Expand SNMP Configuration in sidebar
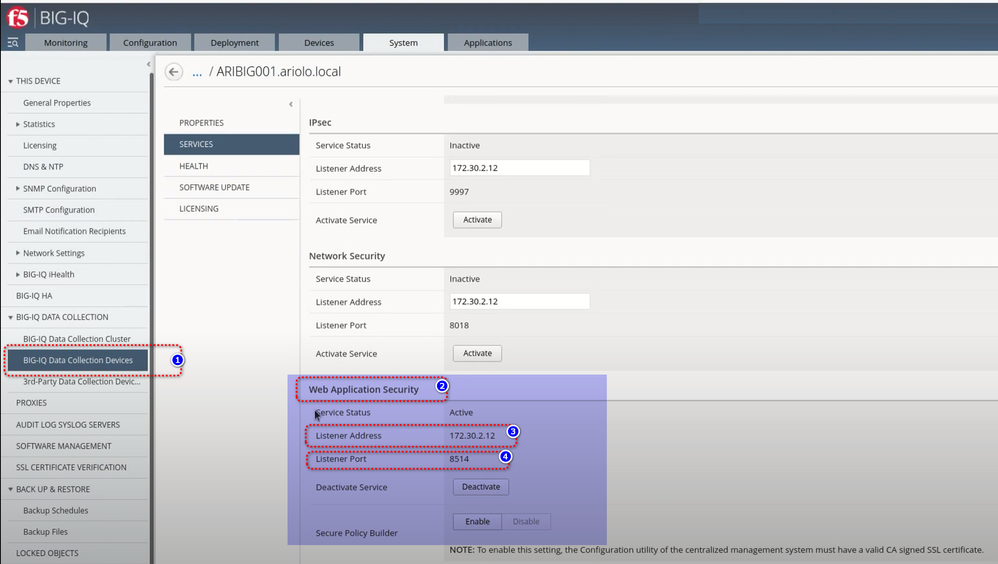Viewport: 998px width, 564px height. pyautogui.click(x=18, y=188)
